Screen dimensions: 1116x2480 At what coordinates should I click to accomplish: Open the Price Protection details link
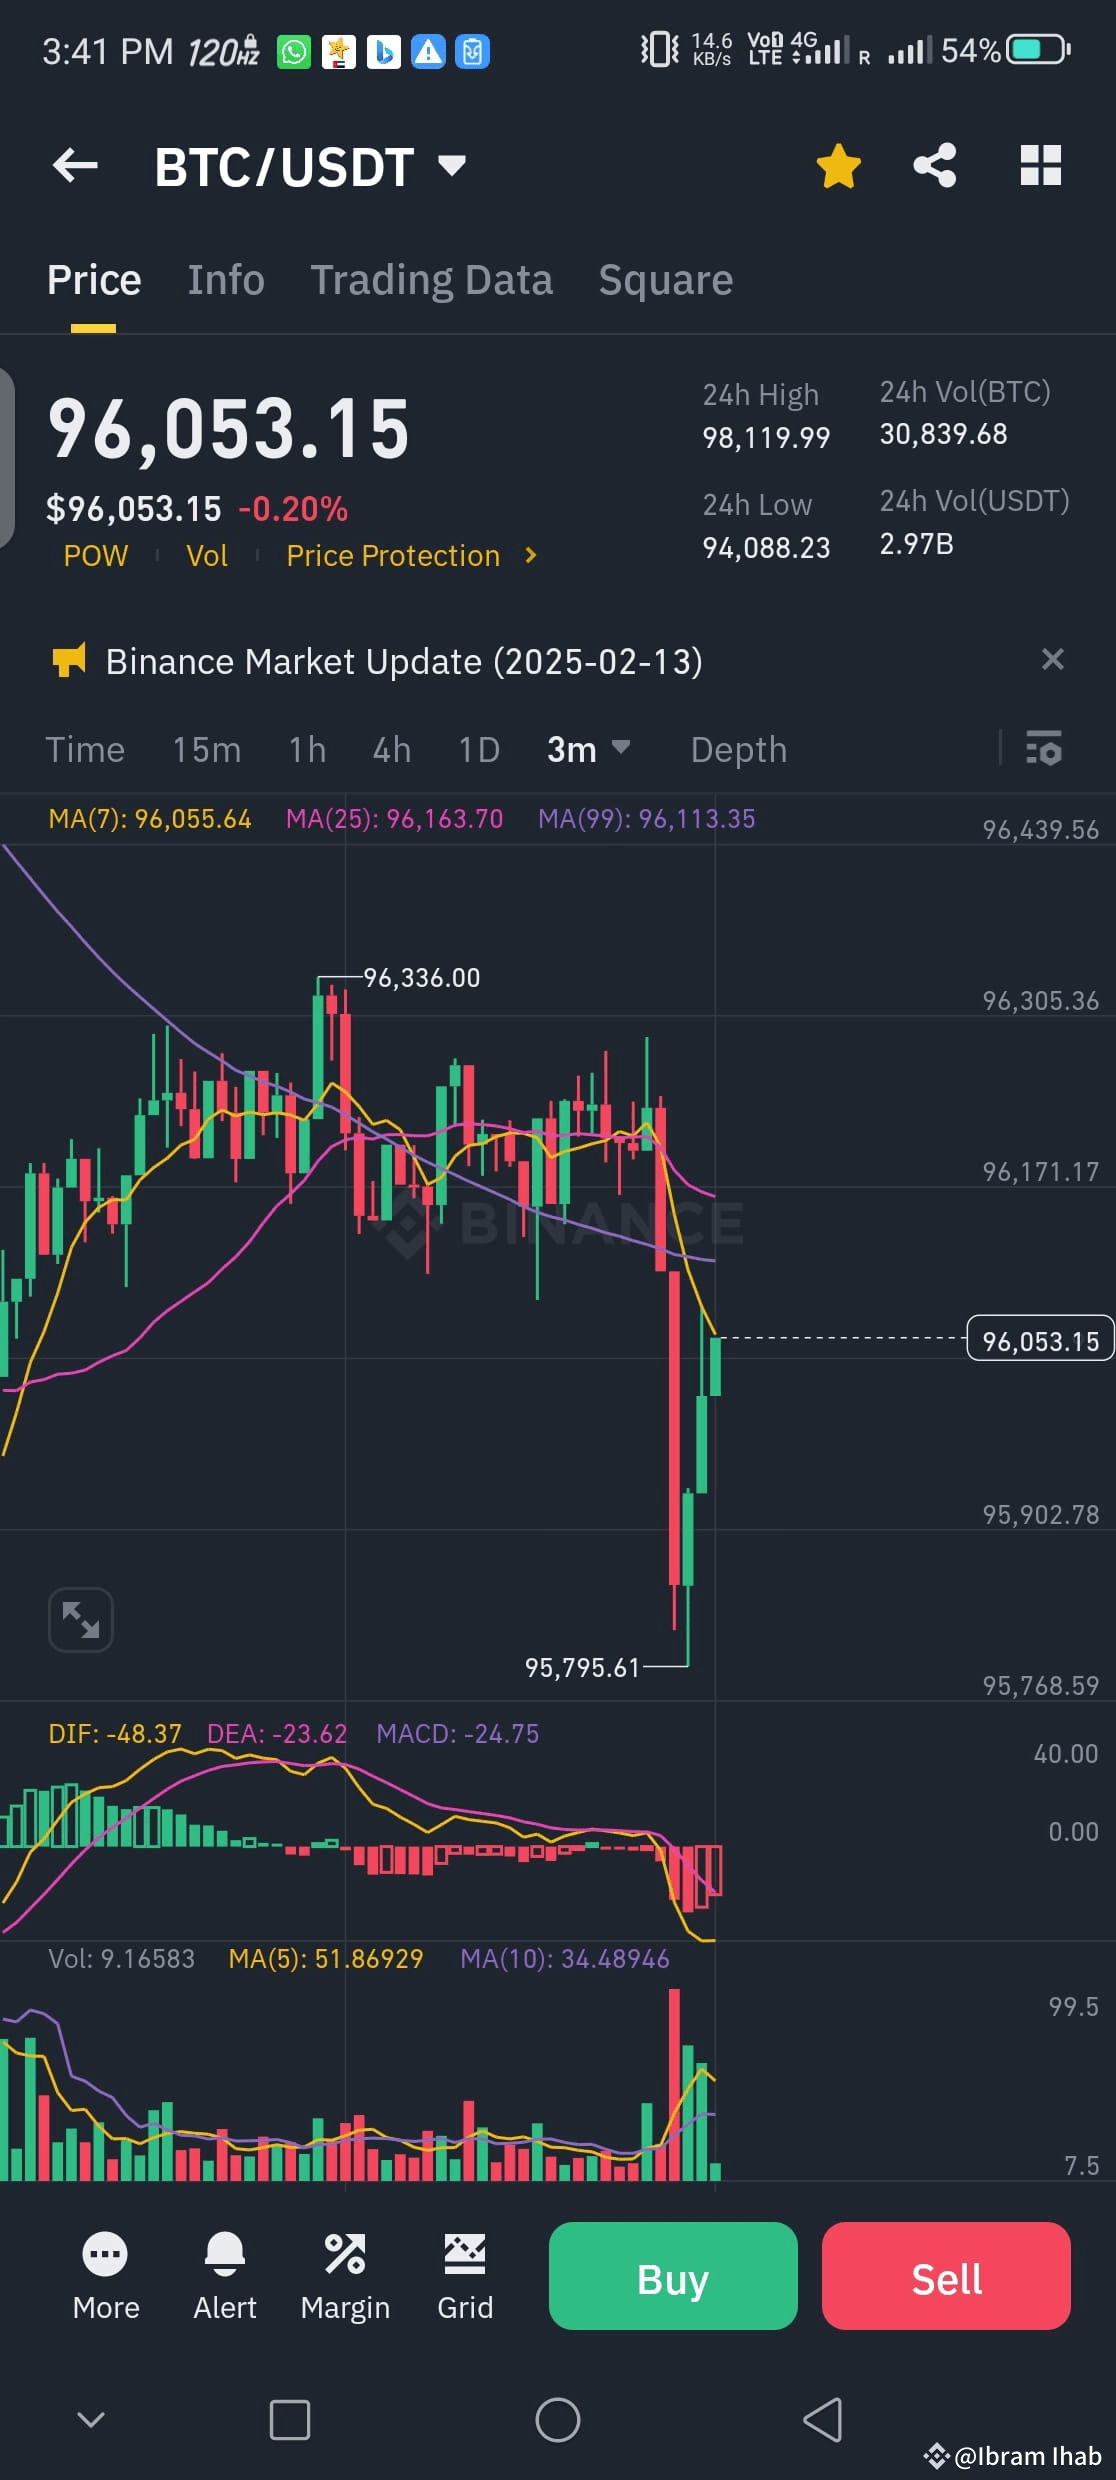pos(393,555)
